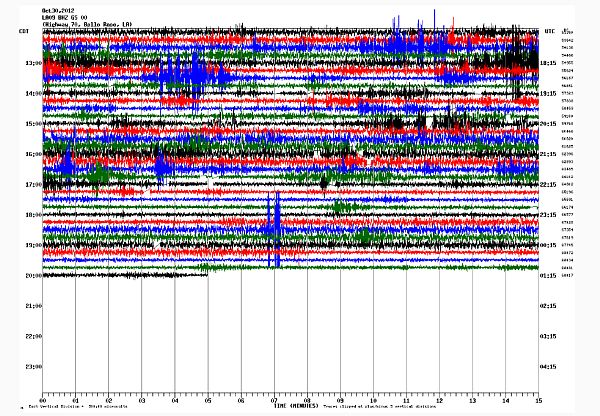Click the UTC timezone label
The width and height of the screenshot is (600, 416).
(549, 32)
